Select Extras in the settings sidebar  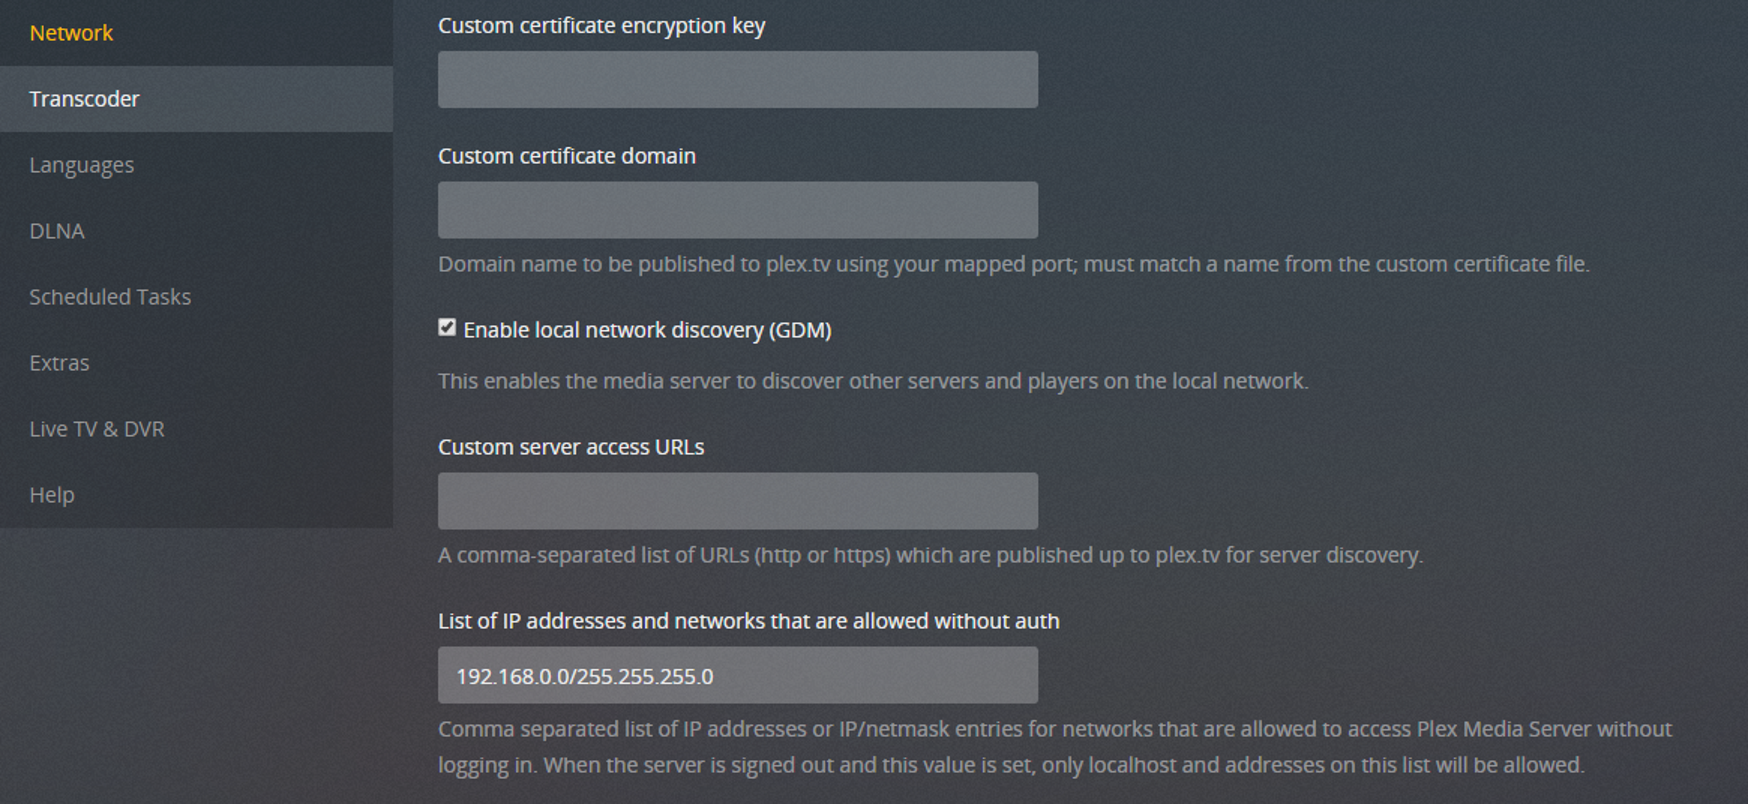coord(59,363)
